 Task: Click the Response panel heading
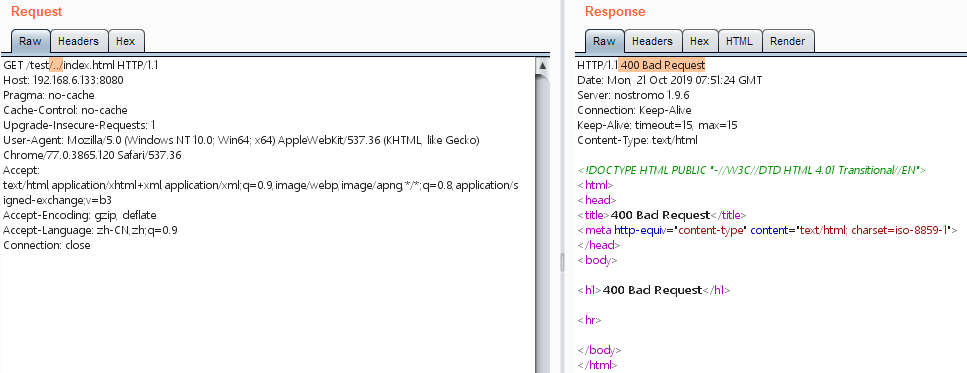coord(615,11)
